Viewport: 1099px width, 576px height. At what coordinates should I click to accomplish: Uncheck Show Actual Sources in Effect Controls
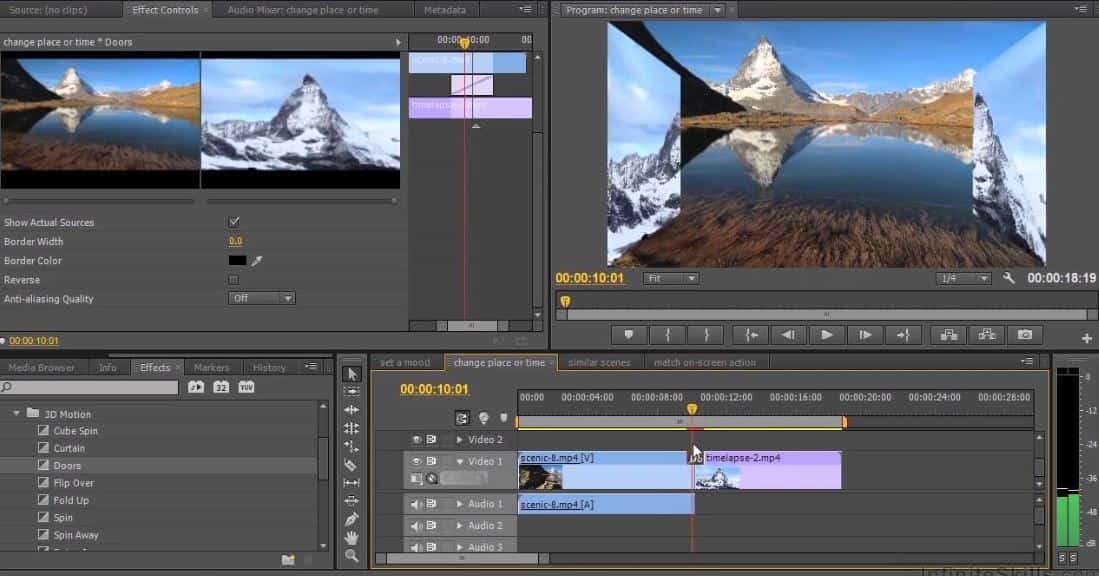click(233, 222)
